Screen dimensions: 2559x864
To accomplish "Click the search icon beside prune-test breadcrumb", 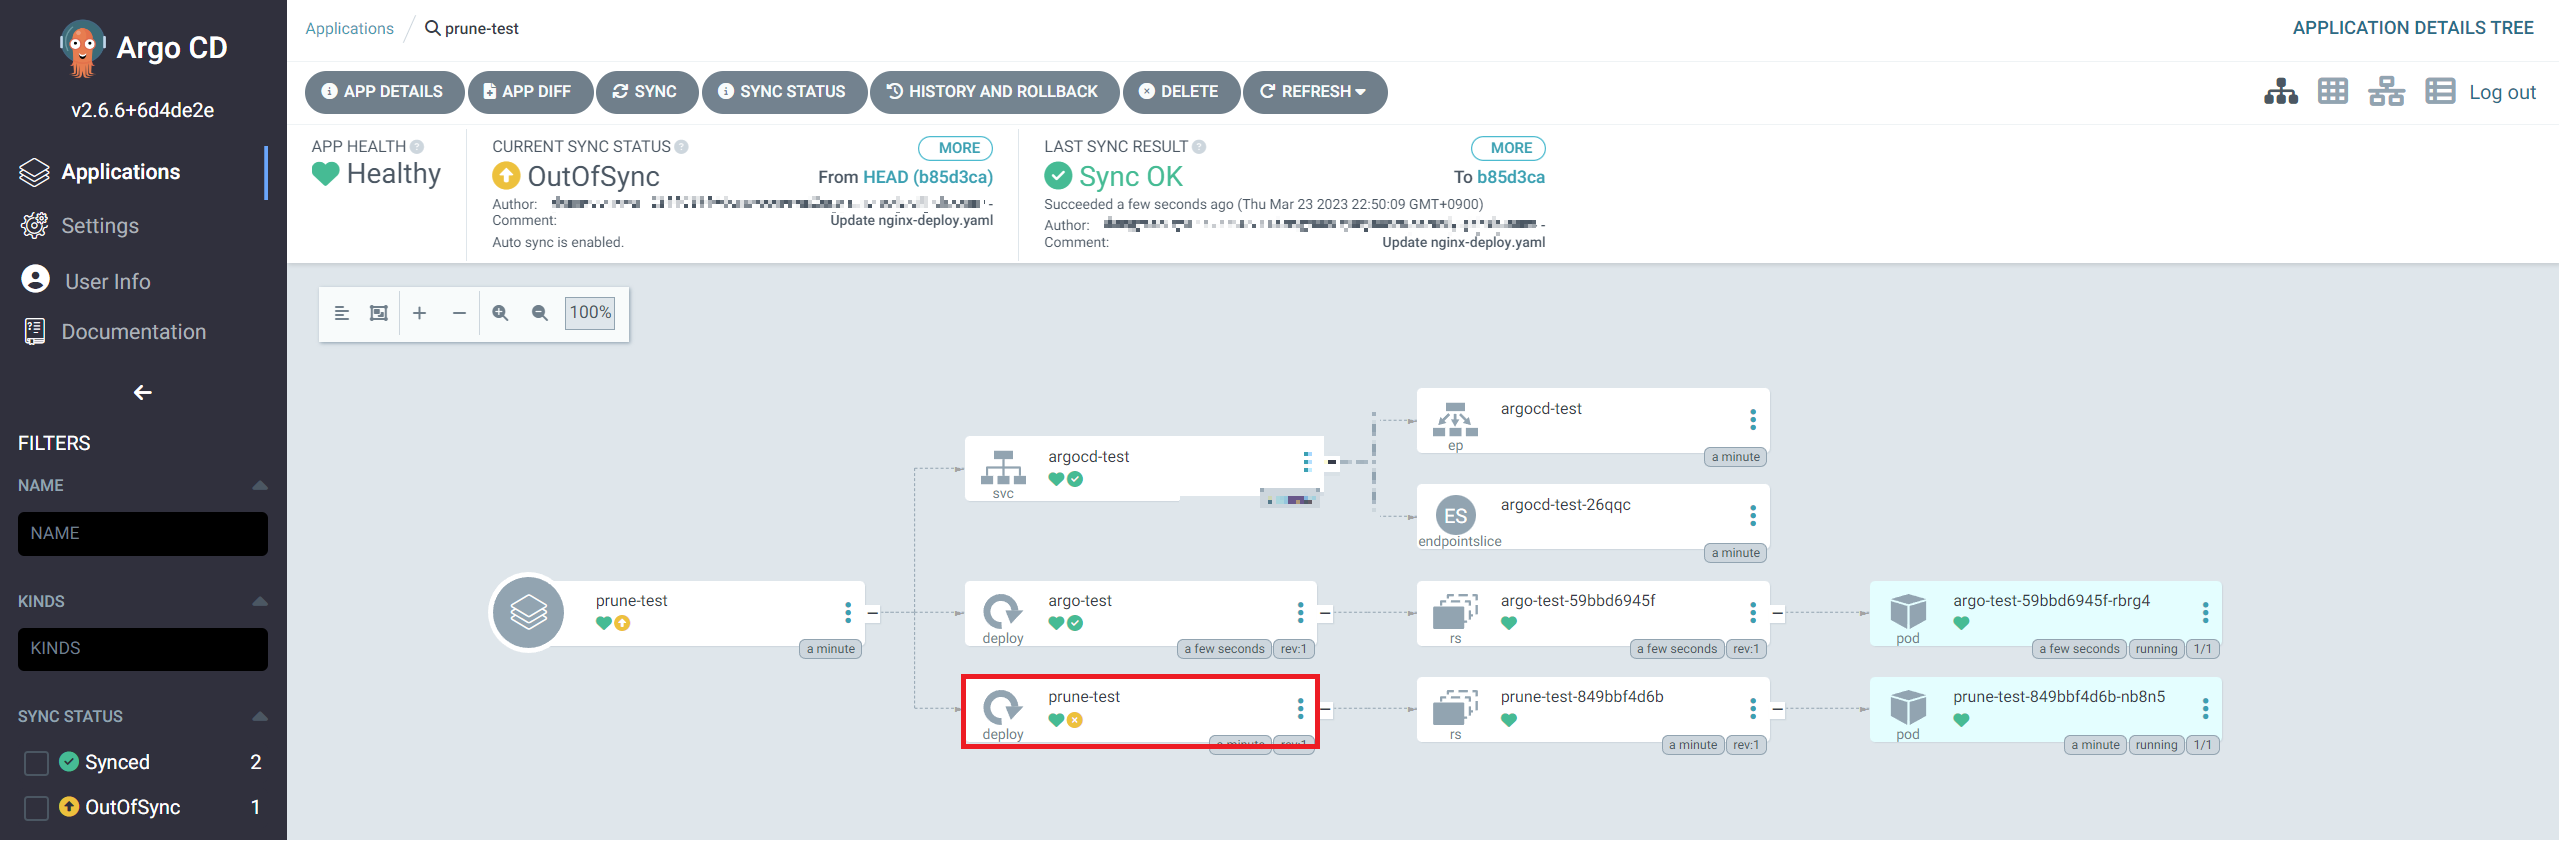I will (433, 28).
